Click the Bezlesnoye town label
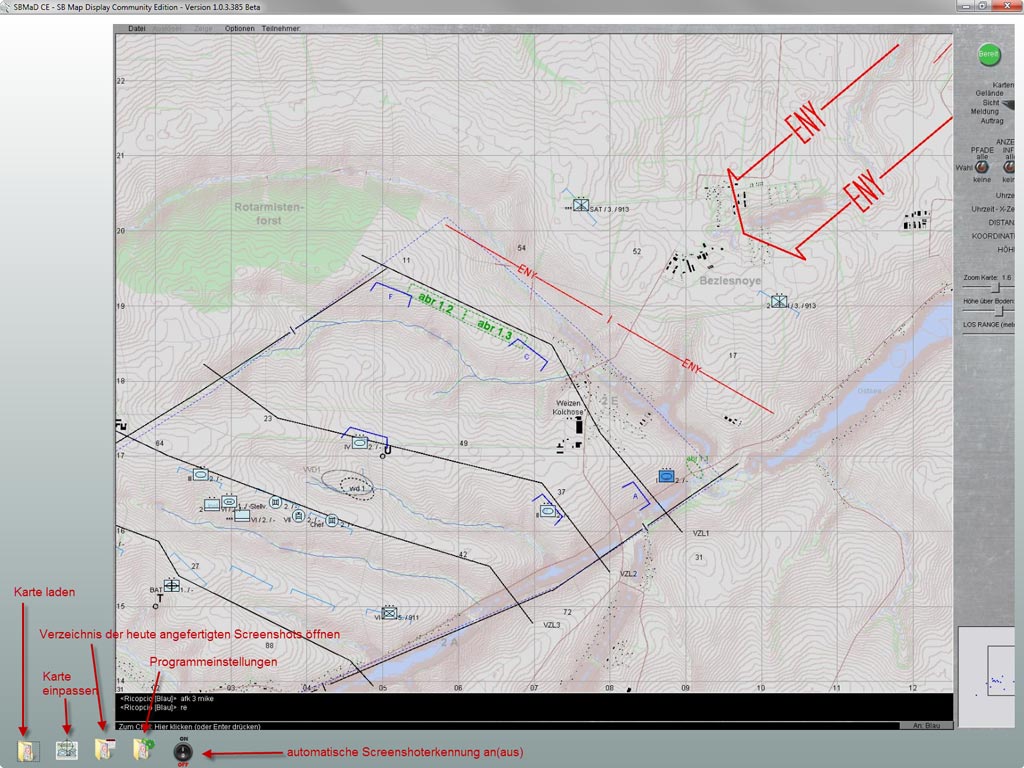Viewport: 1024px width, 768px height. coord(730,281)
